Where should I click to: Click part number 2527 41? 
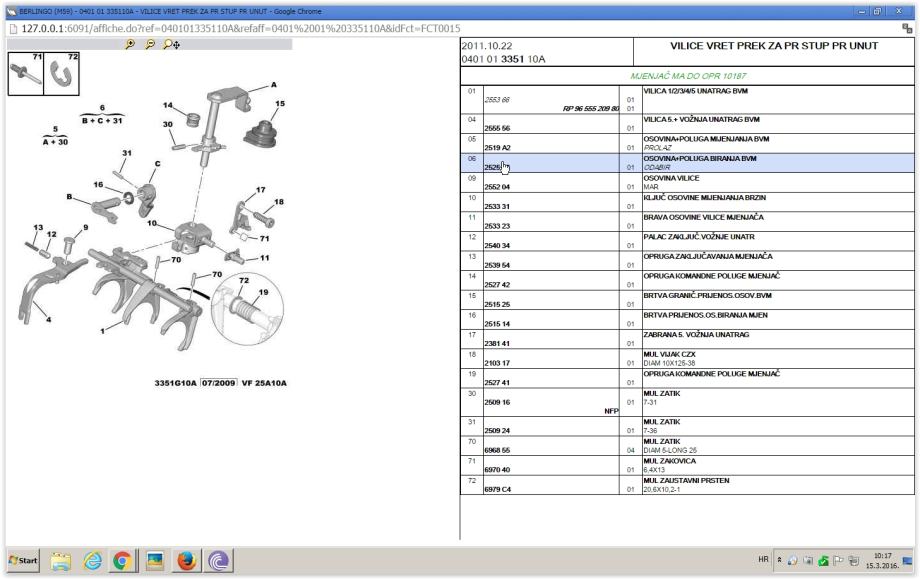pyautogui.click(x=497, y=383)
